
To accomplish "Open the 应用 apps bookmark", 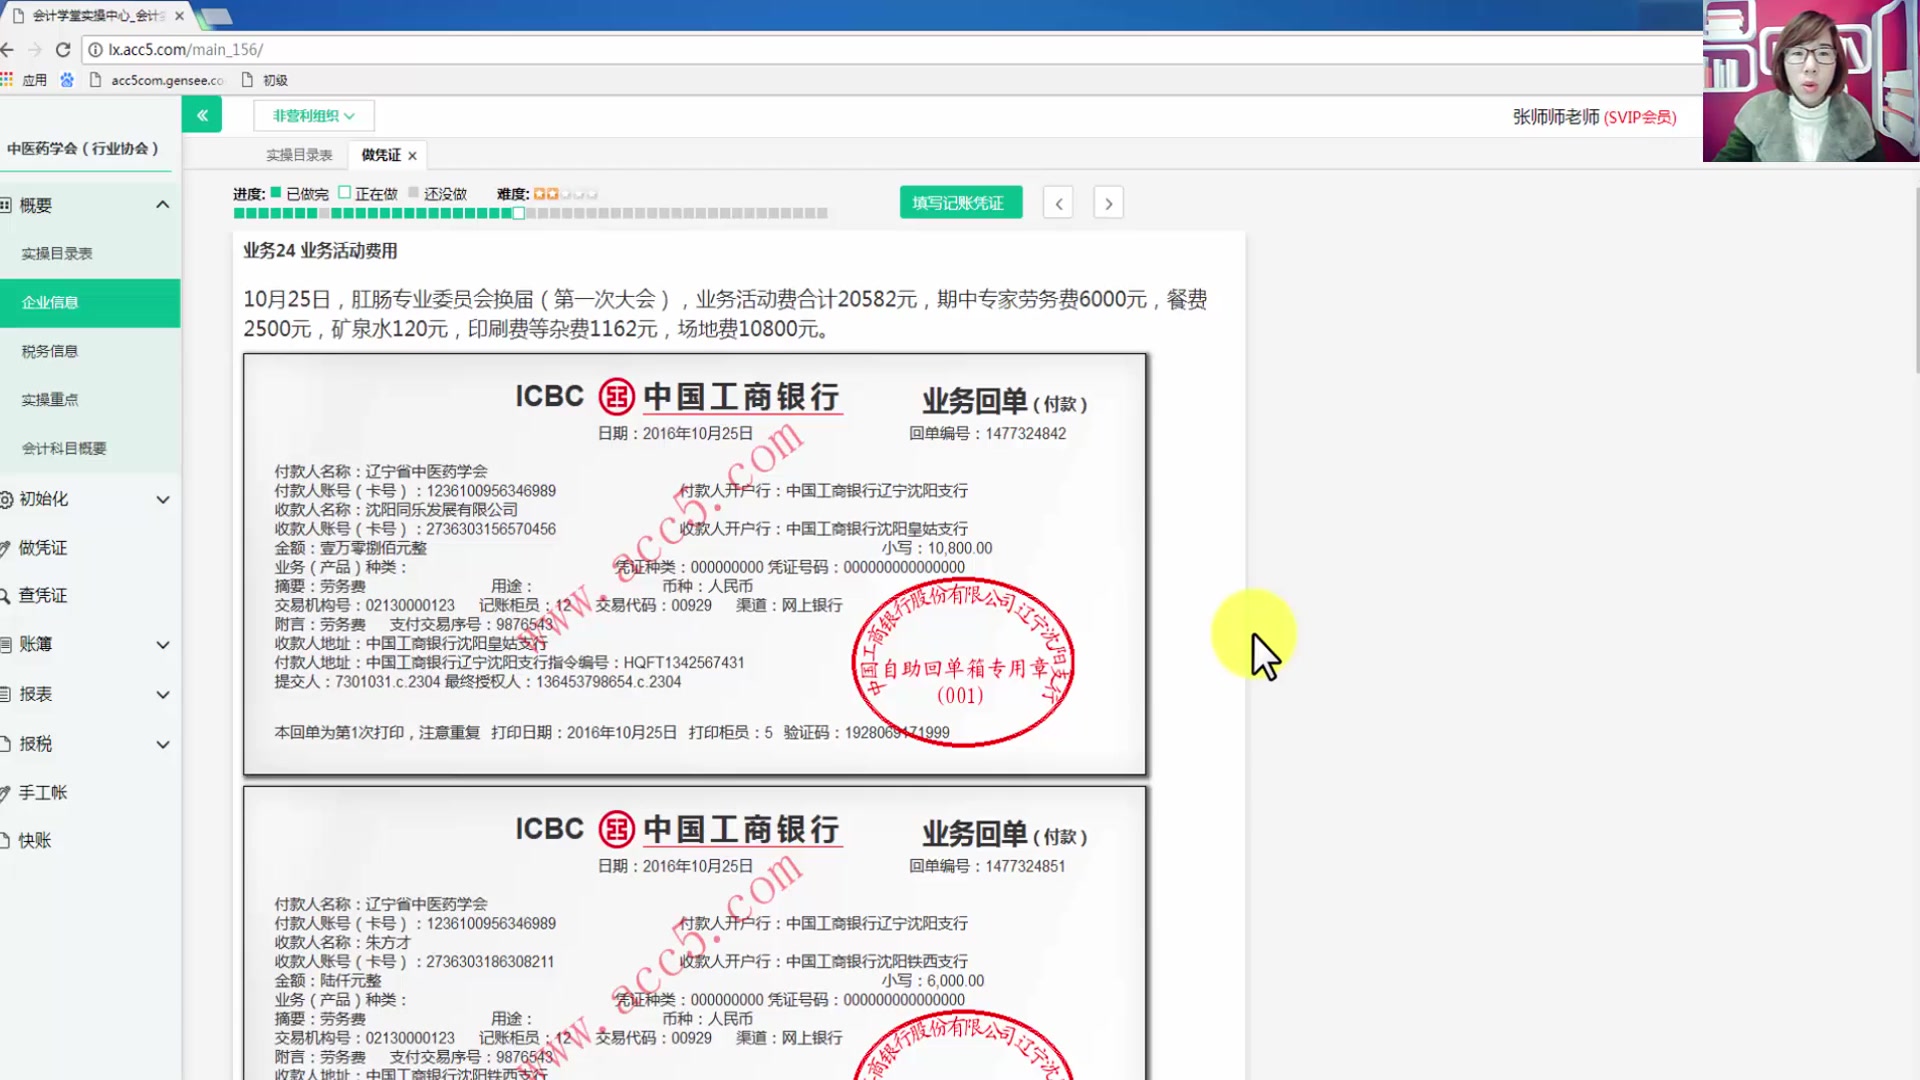I will [x=25, y=80].
